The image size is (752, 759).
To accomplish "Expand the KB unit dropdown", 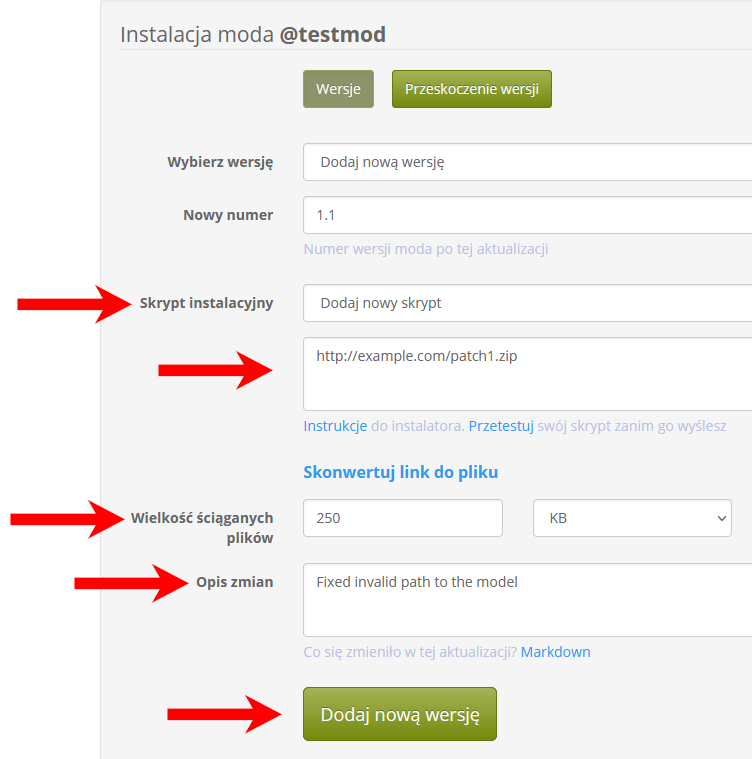I will coord(632,518).
